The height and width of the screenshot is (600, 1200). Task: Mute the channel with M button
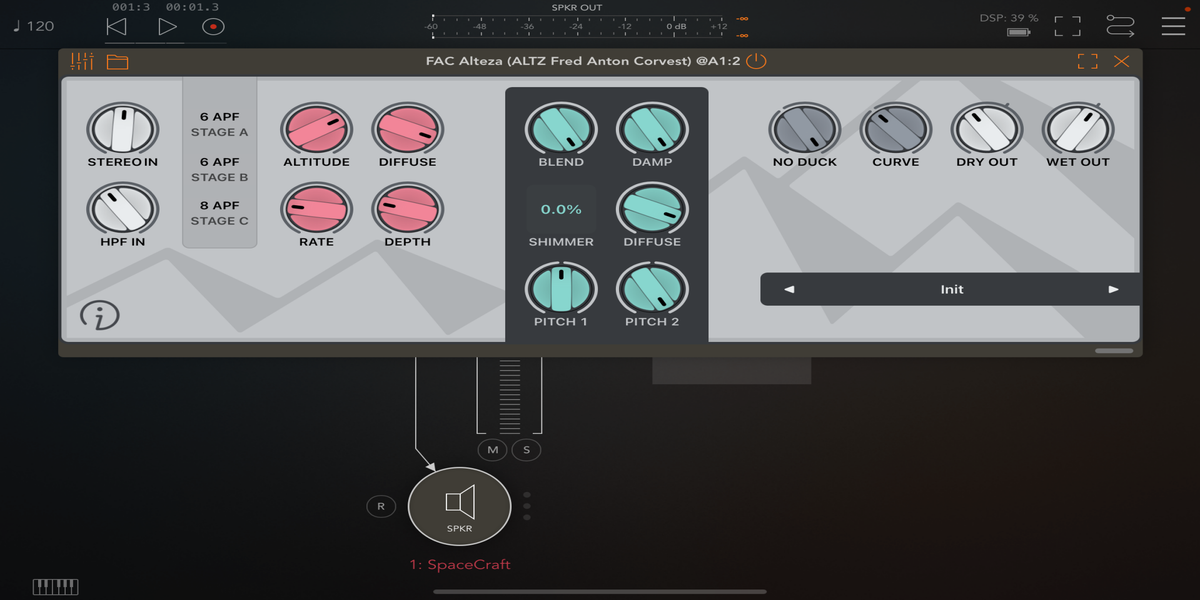point(492,450)
